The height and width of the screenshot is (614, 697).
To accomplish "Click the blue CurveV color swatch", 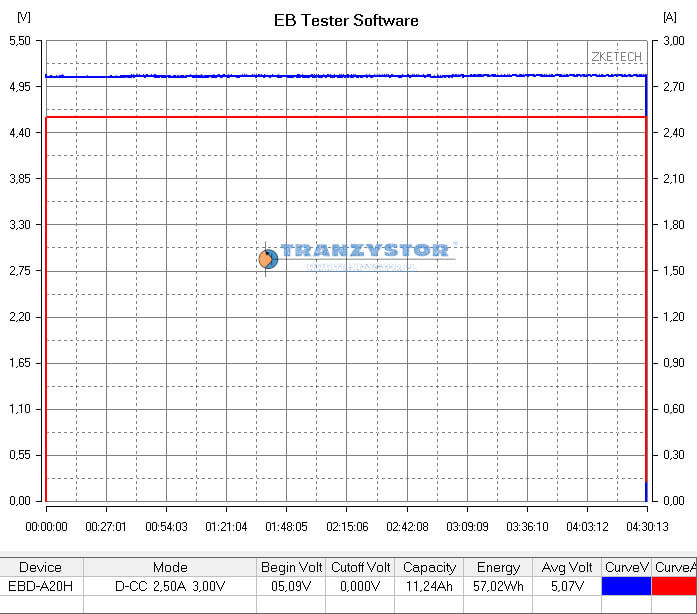I will (626, 586).
